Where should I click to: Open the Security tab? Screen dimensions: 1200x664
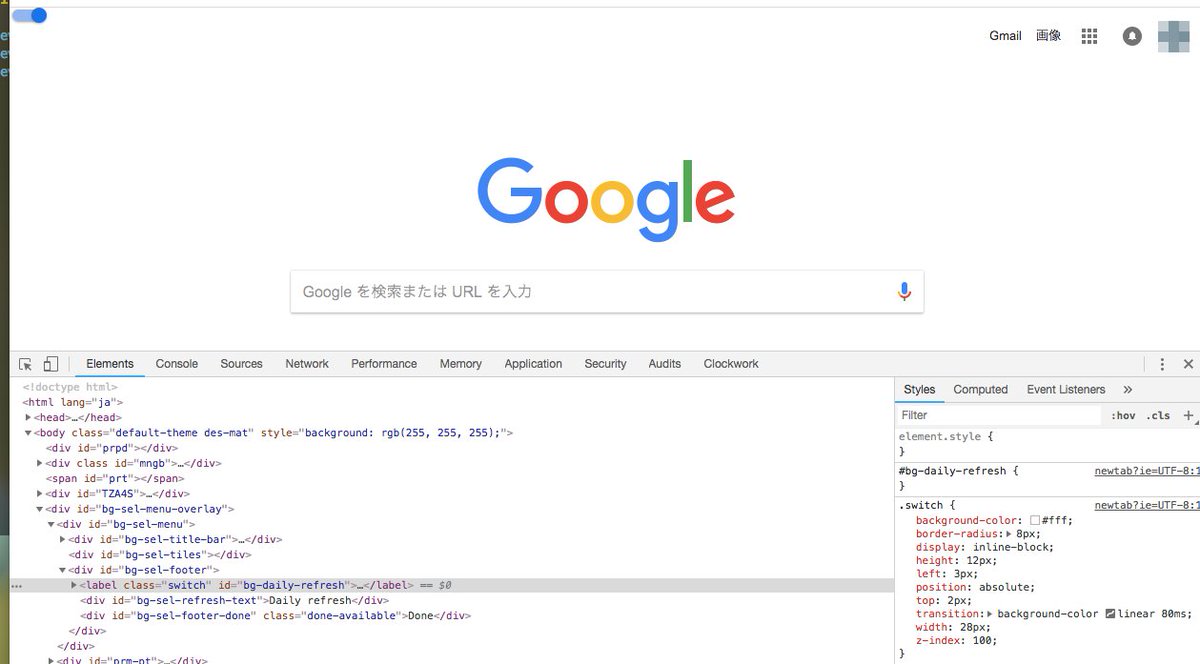point(605,364)
